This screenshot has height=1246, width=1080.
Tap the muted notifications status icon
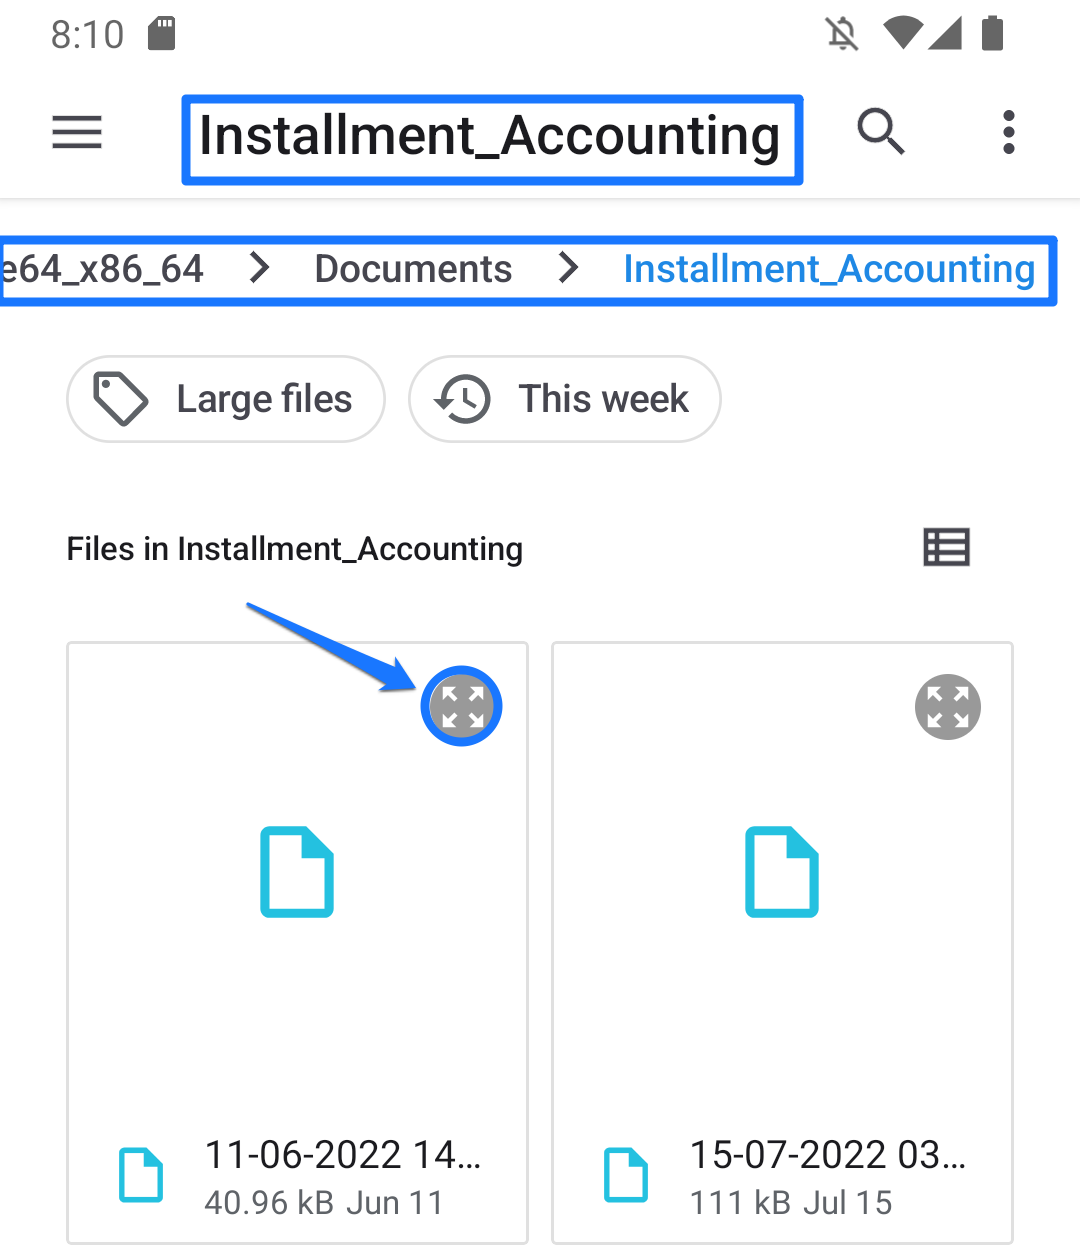pos(842,34)
